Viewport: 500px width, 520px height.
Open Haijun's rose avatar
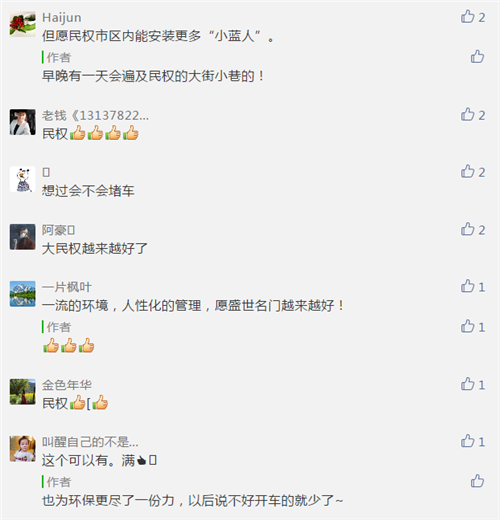pyautogui.click(x=22, y=24)
